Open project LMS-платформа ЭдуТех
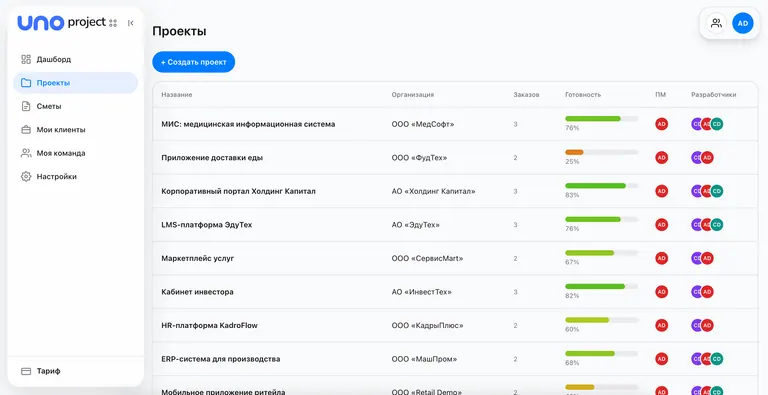Screen dimensions: 768x395 point(207,224)
